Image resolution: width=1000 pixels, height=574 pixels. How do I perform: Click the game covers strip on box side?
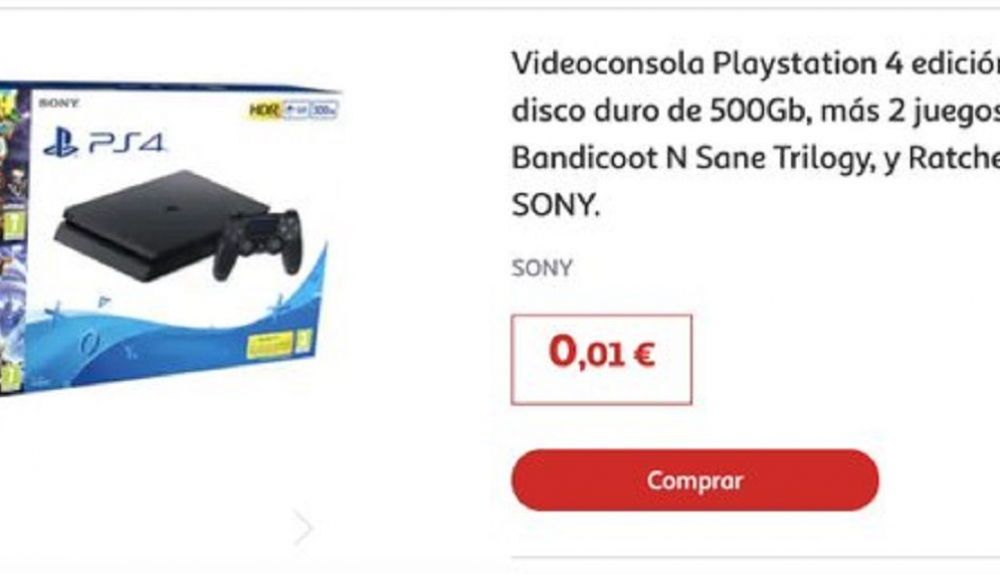pos(13,240)
